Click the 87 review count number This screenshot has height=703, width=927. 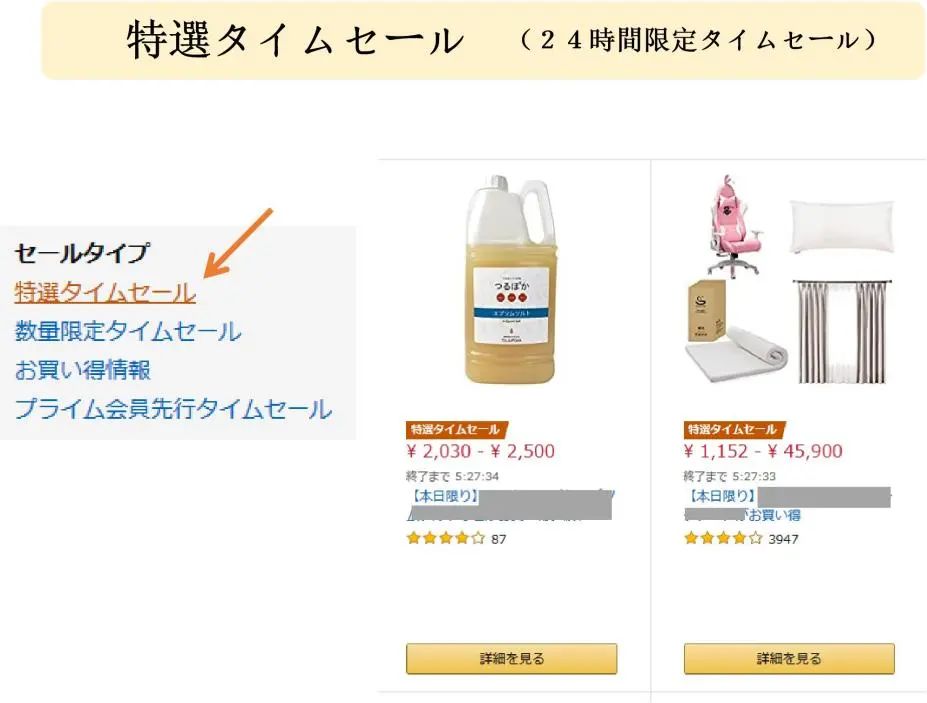[498, 539]
